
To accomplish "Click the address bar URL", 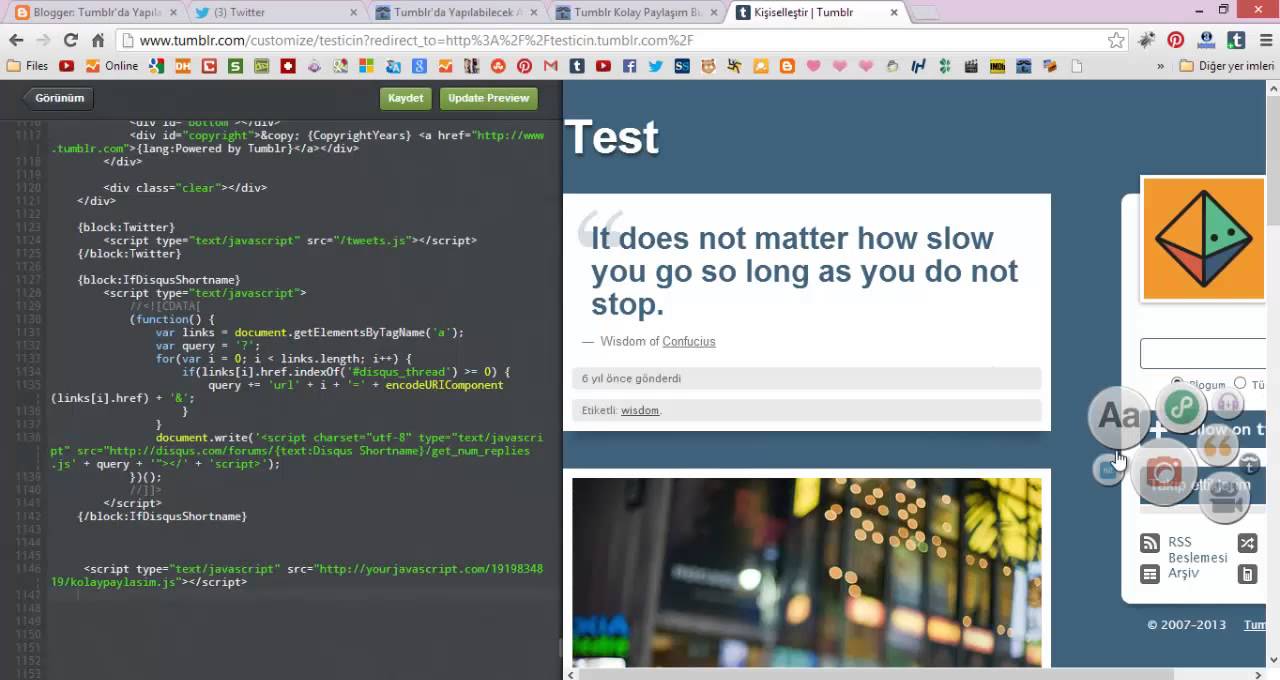I will pos(416,41).
